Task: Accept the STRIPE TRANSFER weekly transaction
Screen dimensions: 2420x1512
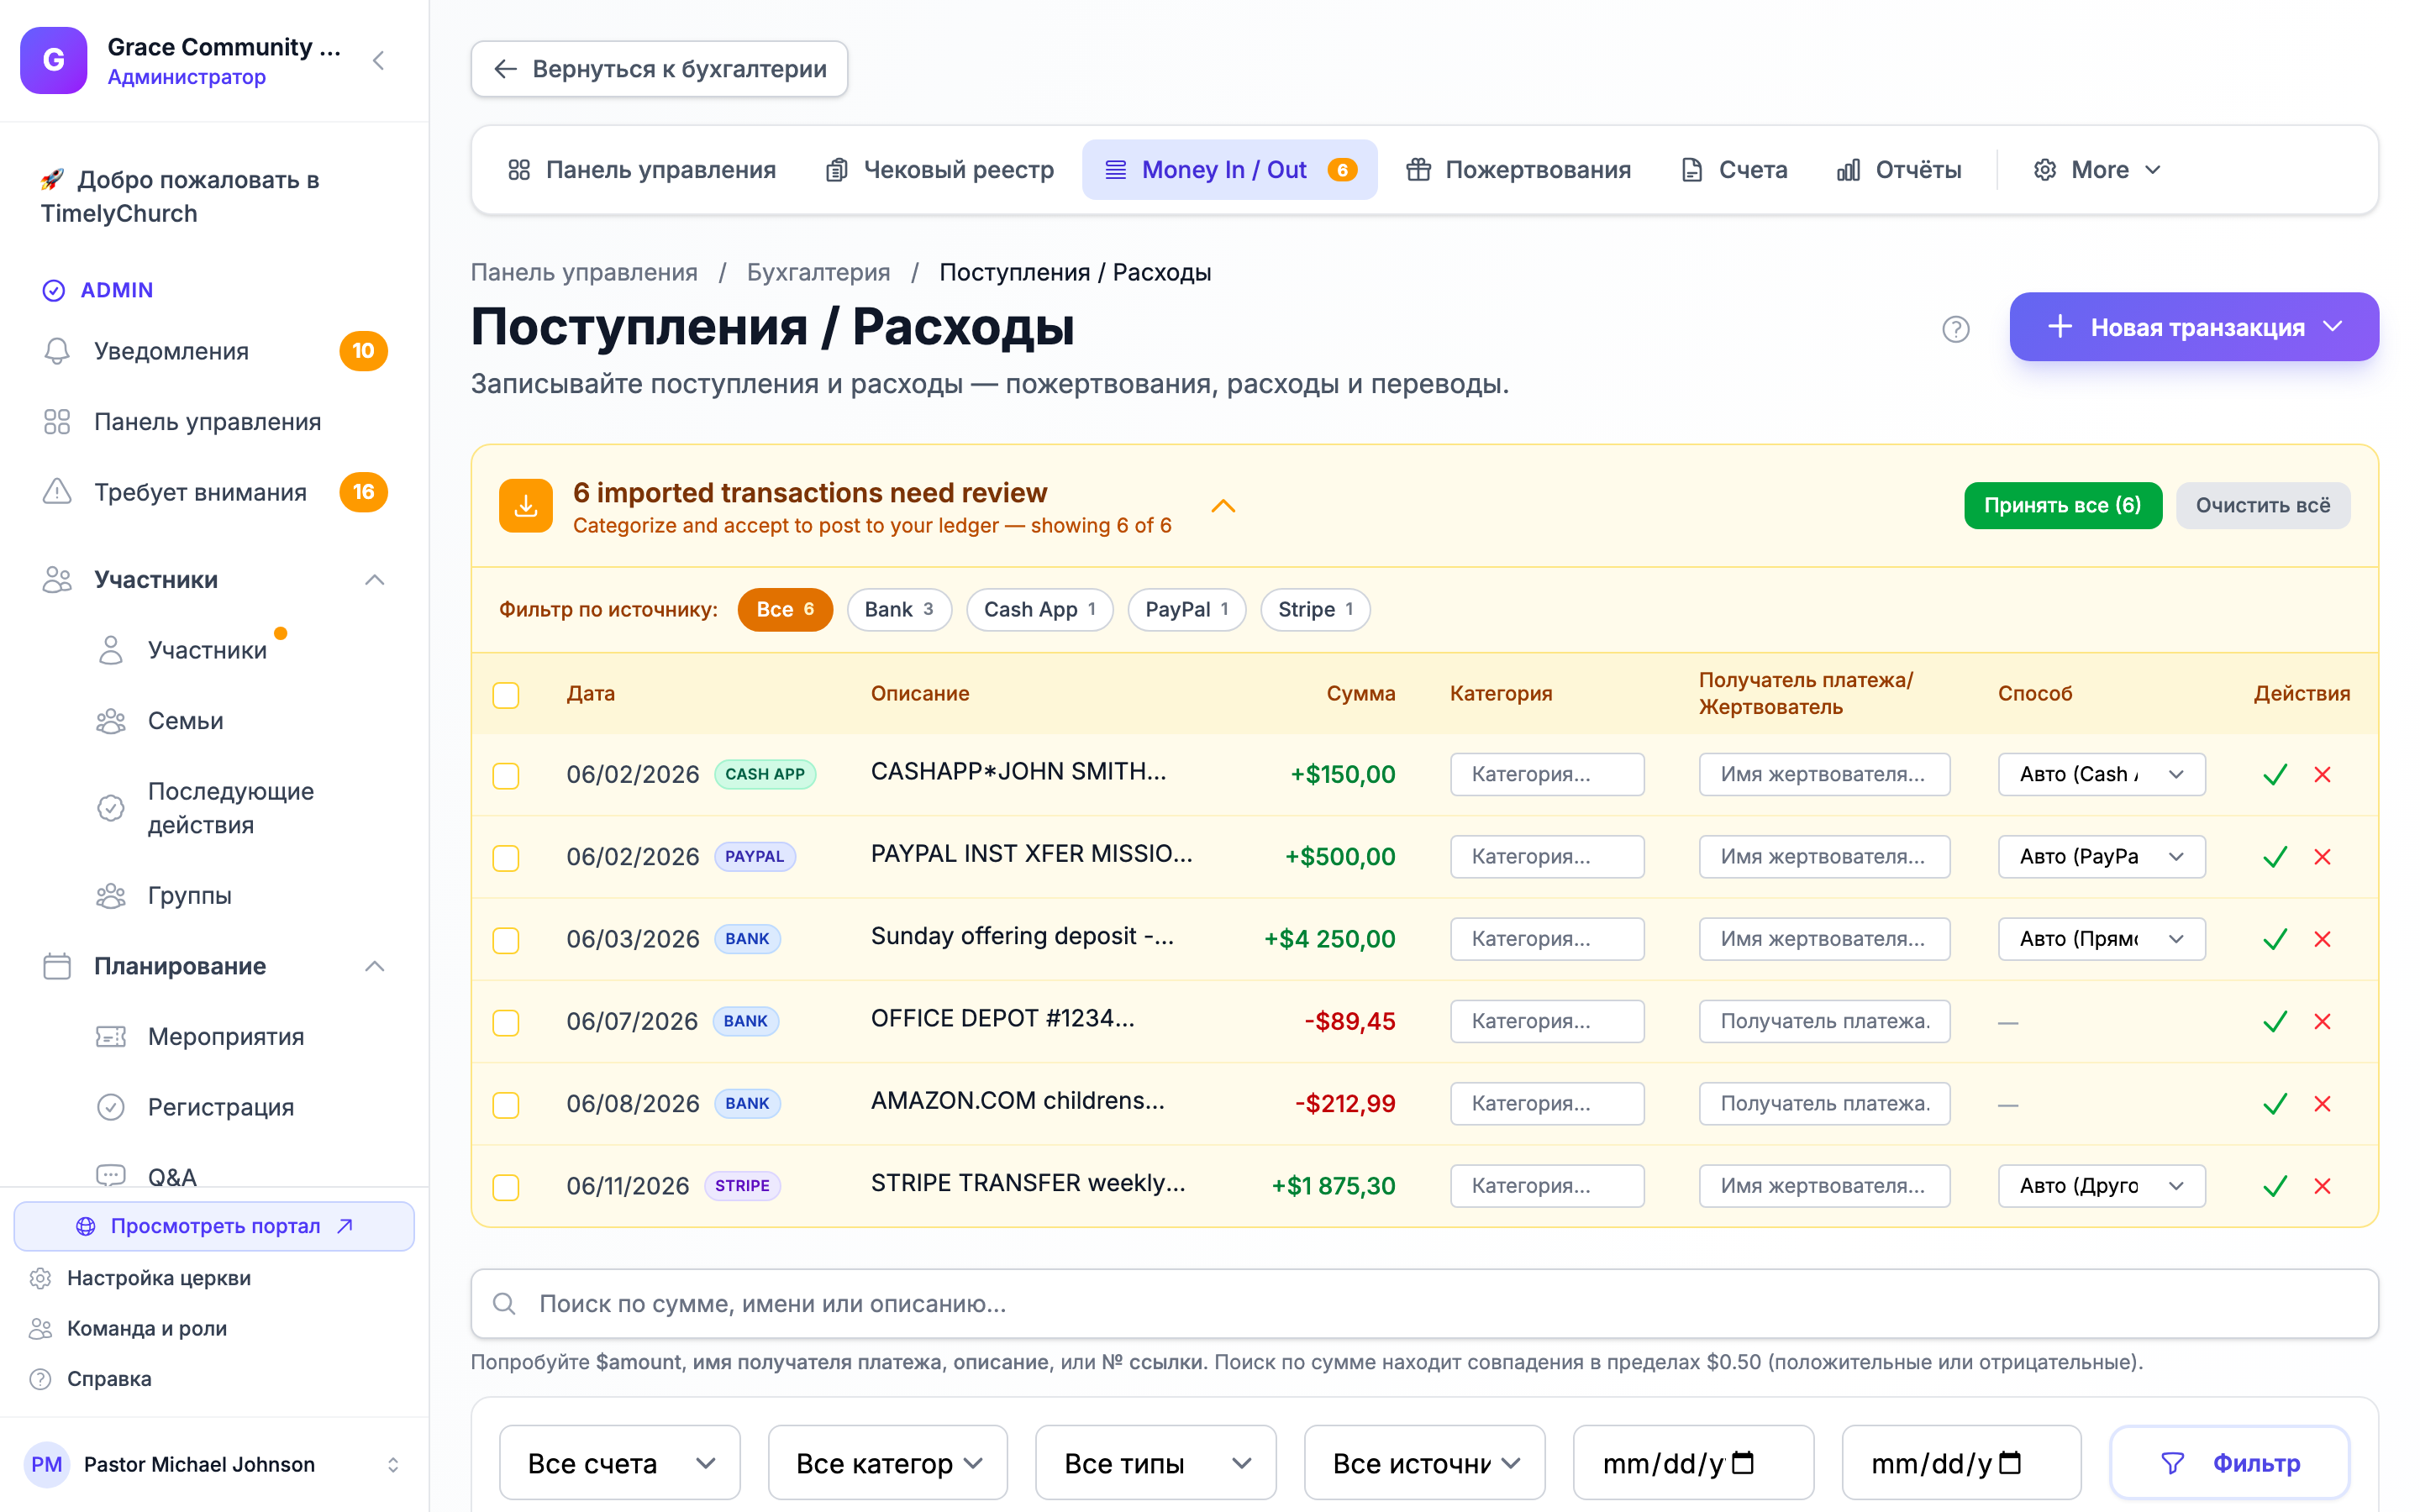Action: (x=2275, y=1186)
